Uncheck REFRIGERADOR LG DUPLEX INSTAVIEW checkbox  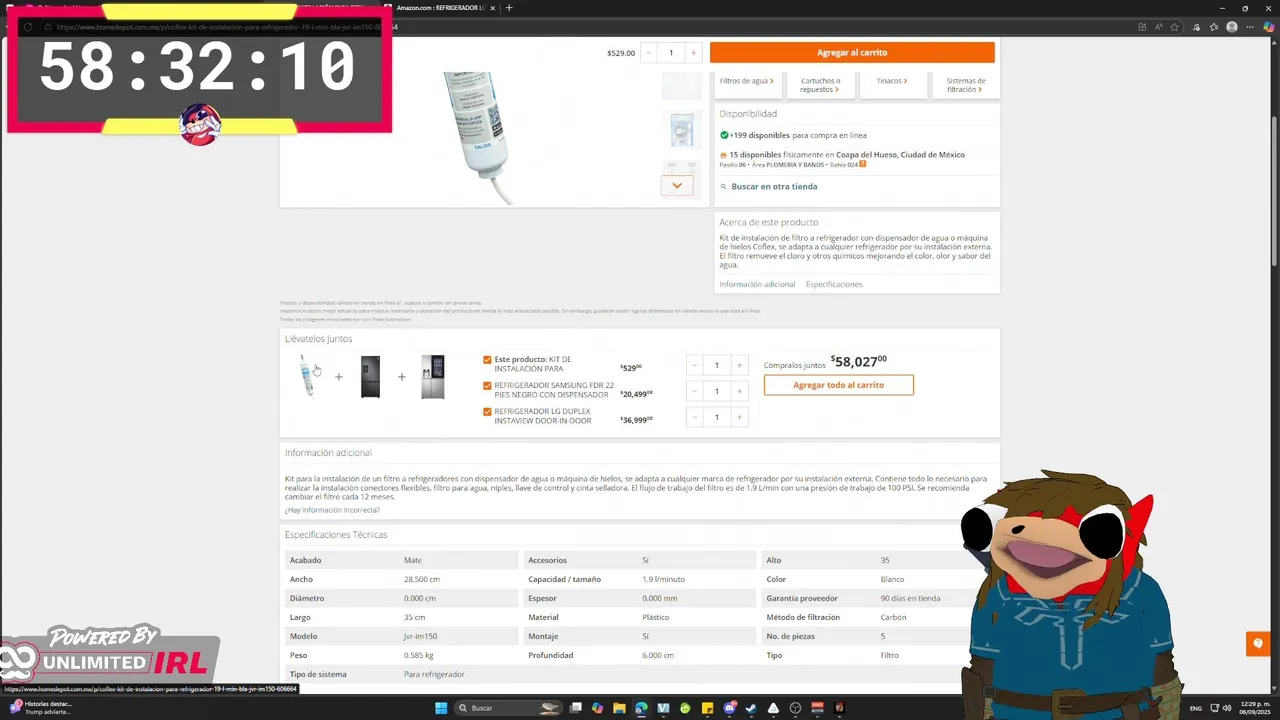(x=487, y=411)
